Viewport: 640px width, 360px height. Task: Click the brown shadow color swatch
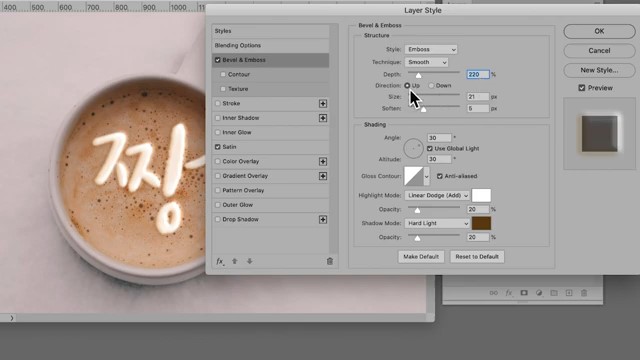[x=481, y=223]
